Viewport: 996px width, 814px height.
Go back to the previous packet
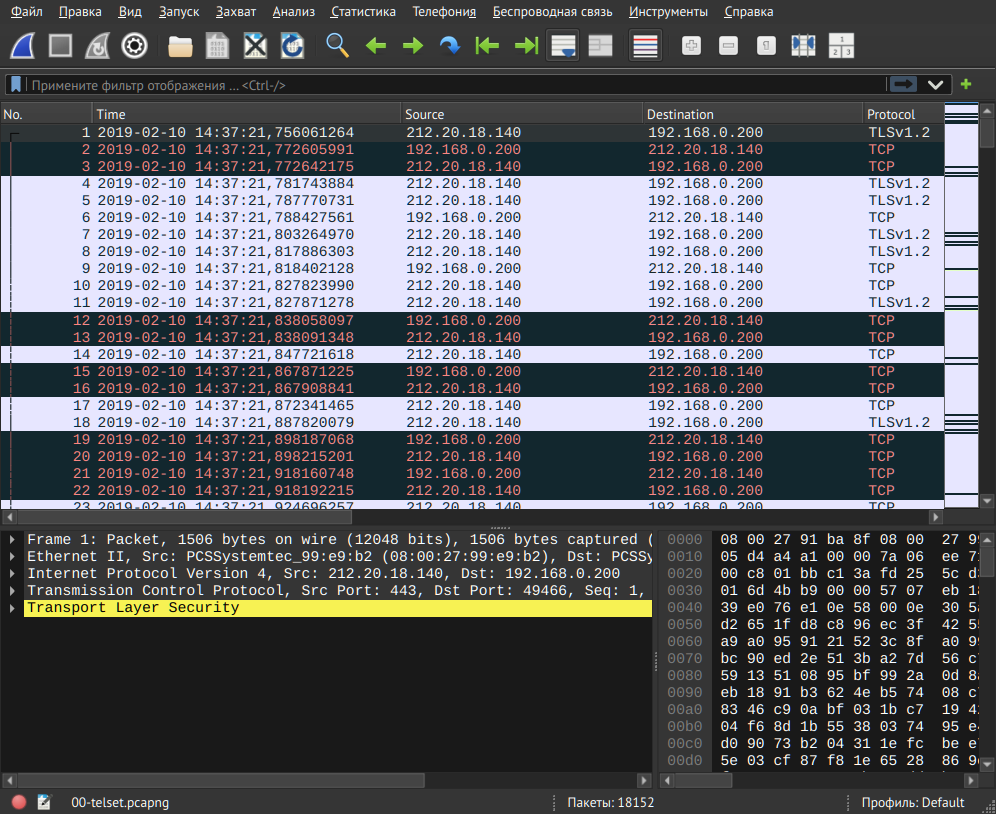376,46
